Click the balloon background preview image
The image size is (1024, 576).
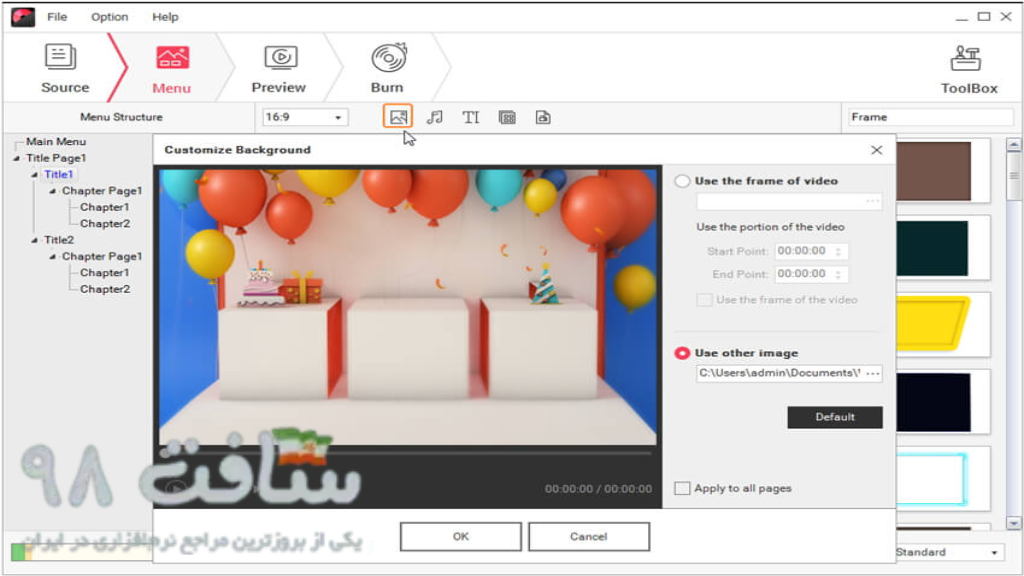click(408, 307)
